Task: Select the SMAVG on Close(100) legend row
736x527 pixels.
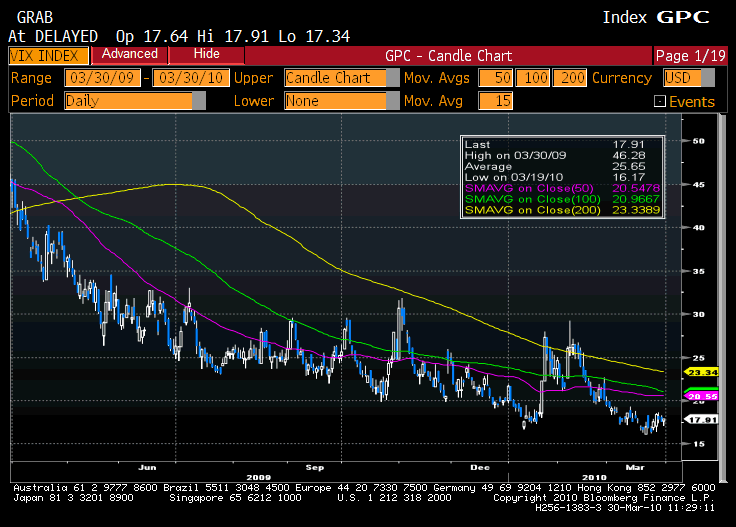Action: coord(562,199)
